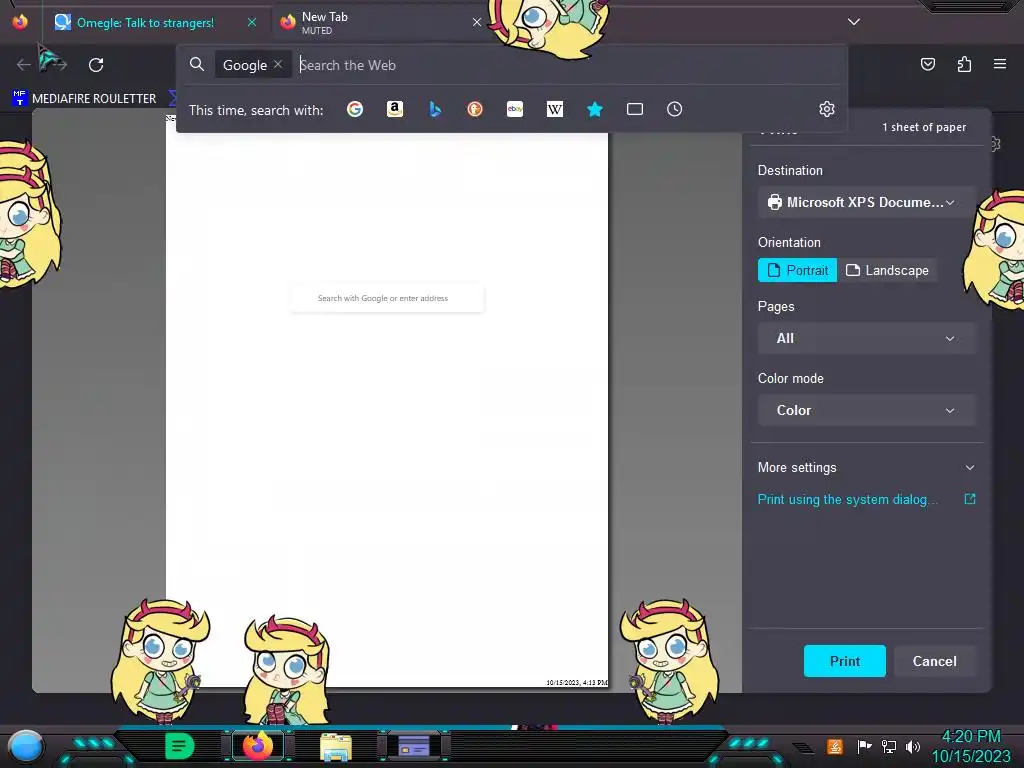The width and height of the screenshot is (1024, 768).
Task: Click the print preview page search box
Action: [x=387, y=298]
